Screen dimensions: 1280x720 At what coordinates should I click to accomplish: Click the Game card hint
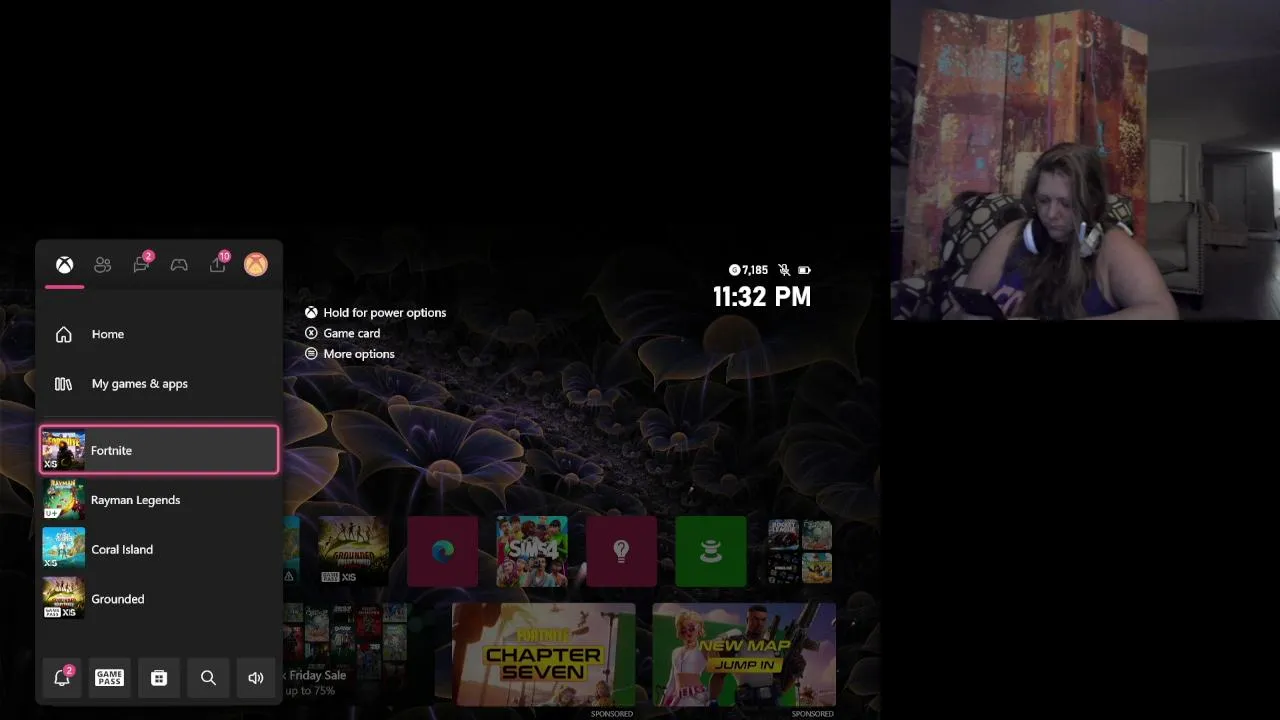[342, 333]
